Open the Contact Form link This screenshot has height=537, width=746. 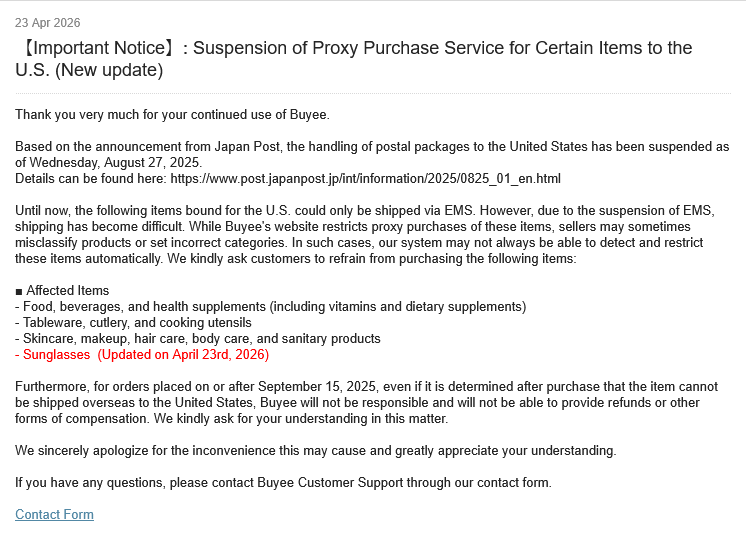(54, 514)
